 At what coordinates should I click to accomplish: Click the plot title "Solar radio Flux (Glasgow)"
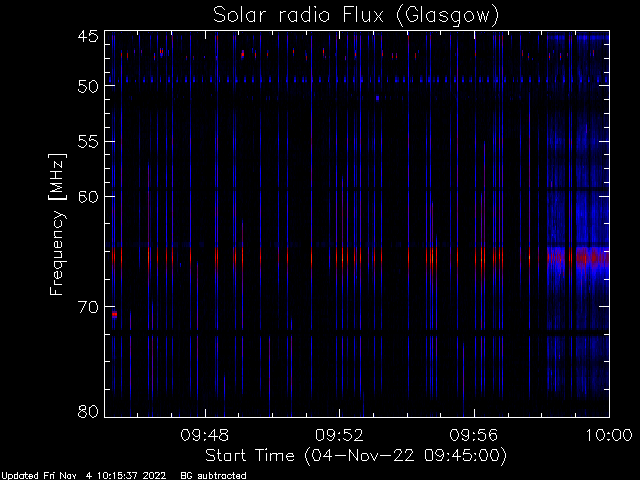pyautogui.click(x=356, y=16)
